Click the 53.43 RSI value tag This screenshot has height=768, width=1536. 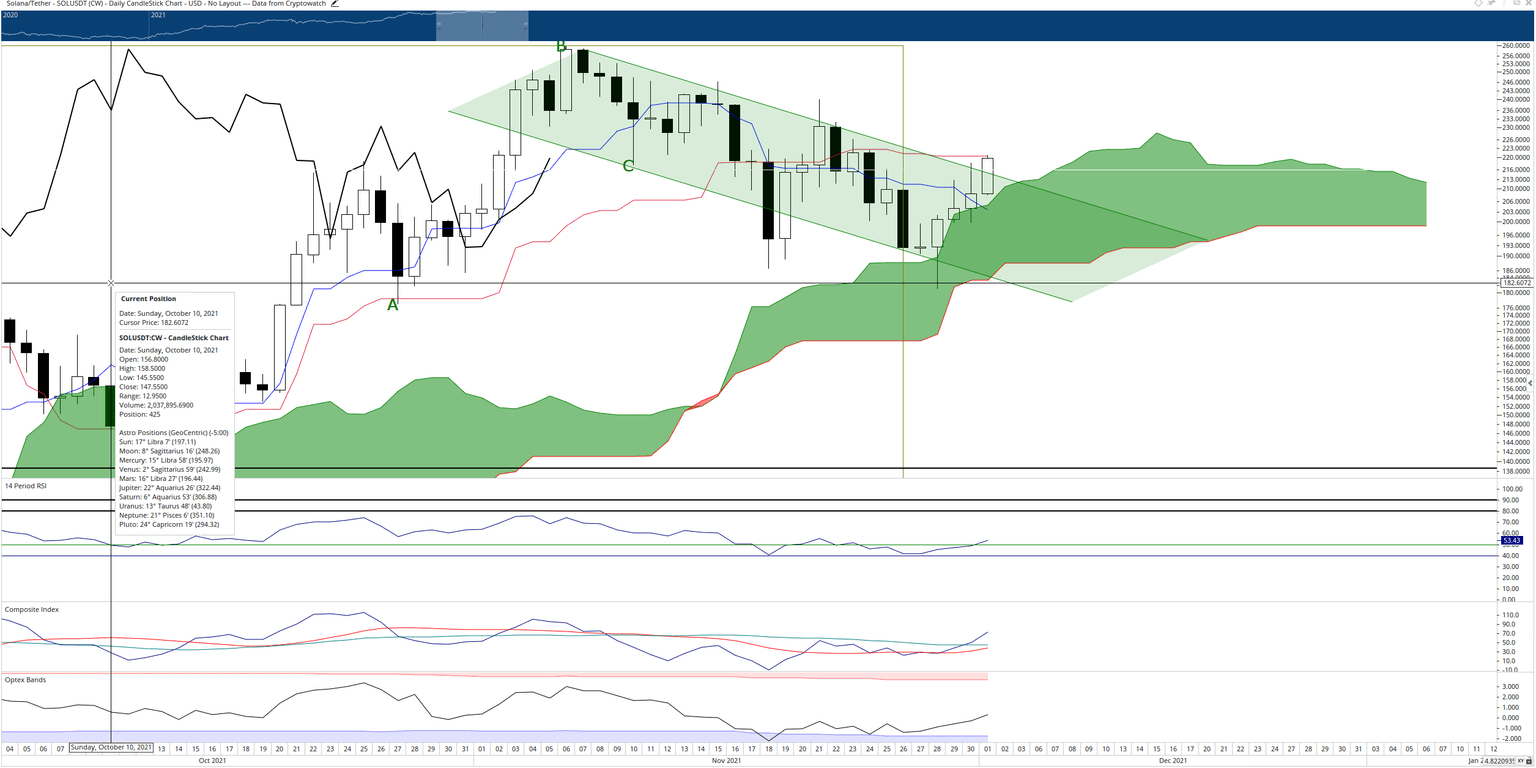coord(1512,540)
